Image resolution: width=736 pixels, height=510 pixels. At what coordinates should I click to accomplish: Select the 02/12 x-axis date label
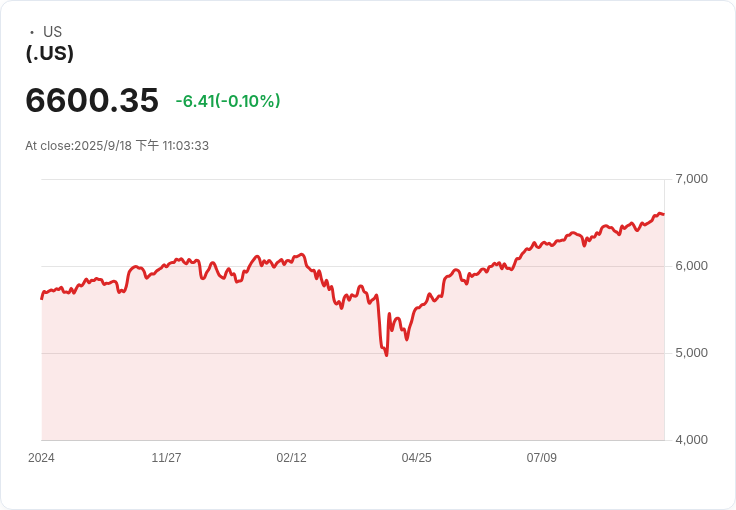[291, 458]
